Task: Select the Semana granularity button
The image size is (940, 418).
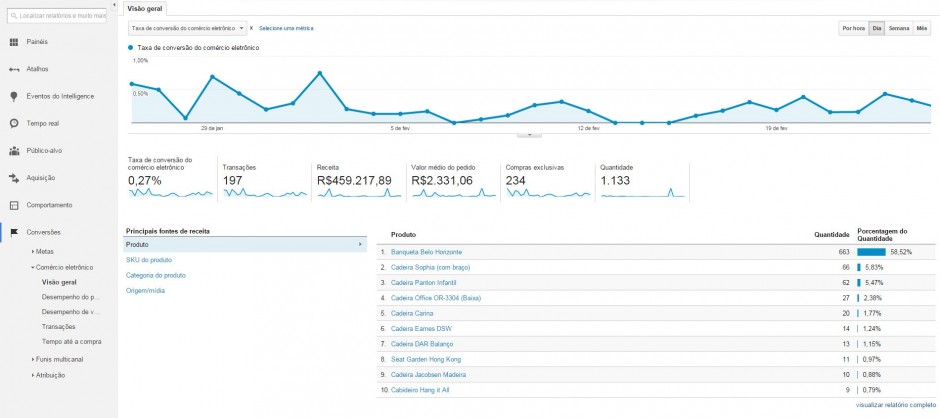Action: click(x=899, y=29)
